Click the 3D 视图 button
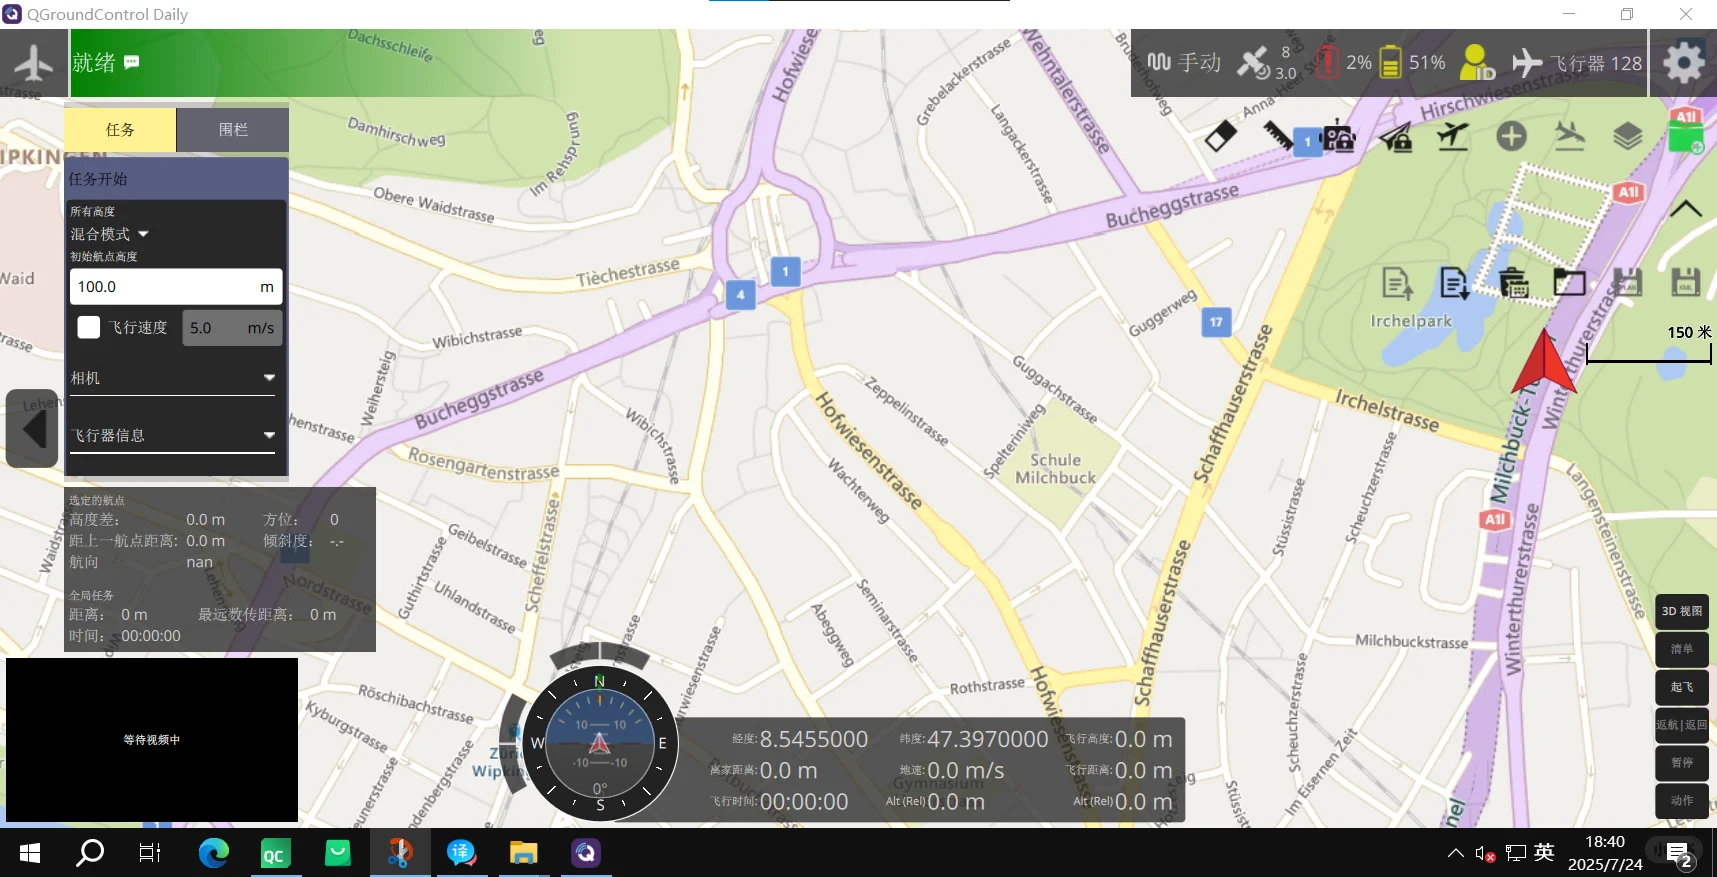 point(1682,611)
